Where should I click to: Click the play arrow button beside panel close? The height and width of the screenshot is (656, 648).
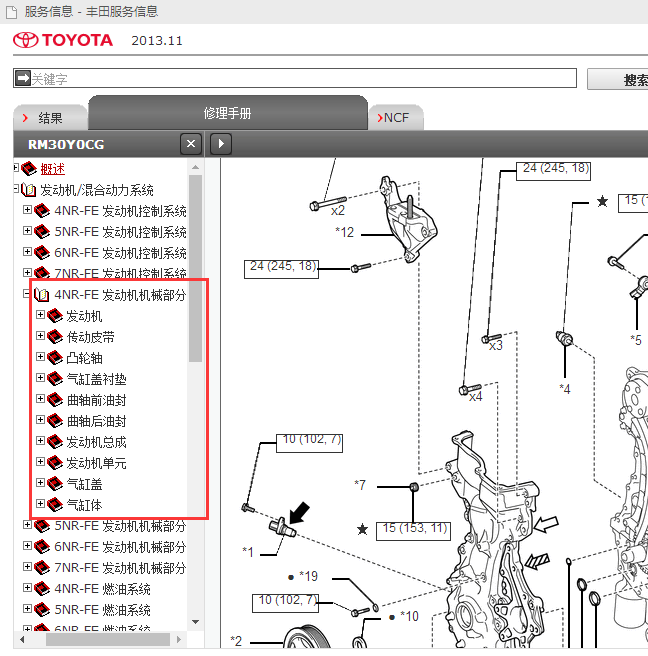(221, 144)
